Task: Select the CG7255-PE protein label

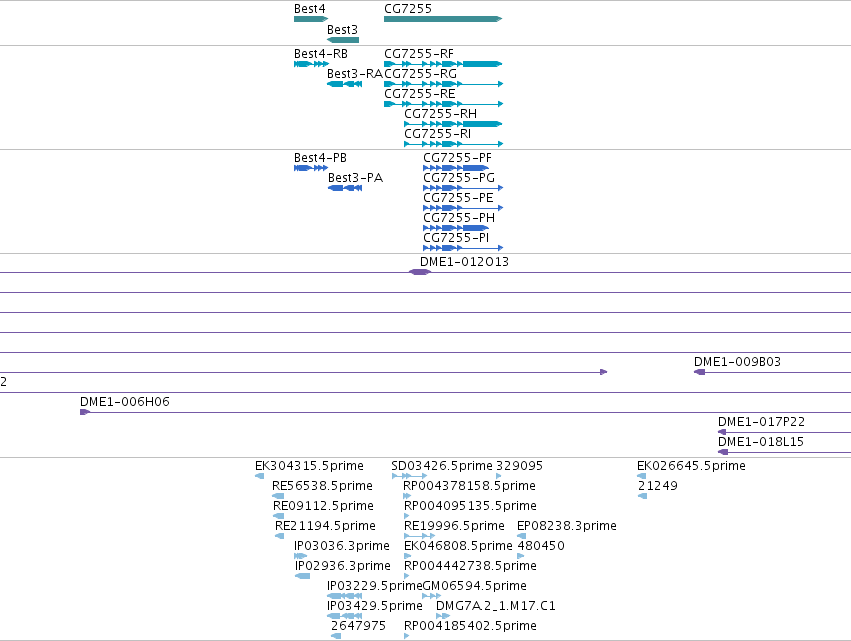Action: pyautogui.click(x=459, y=198)
